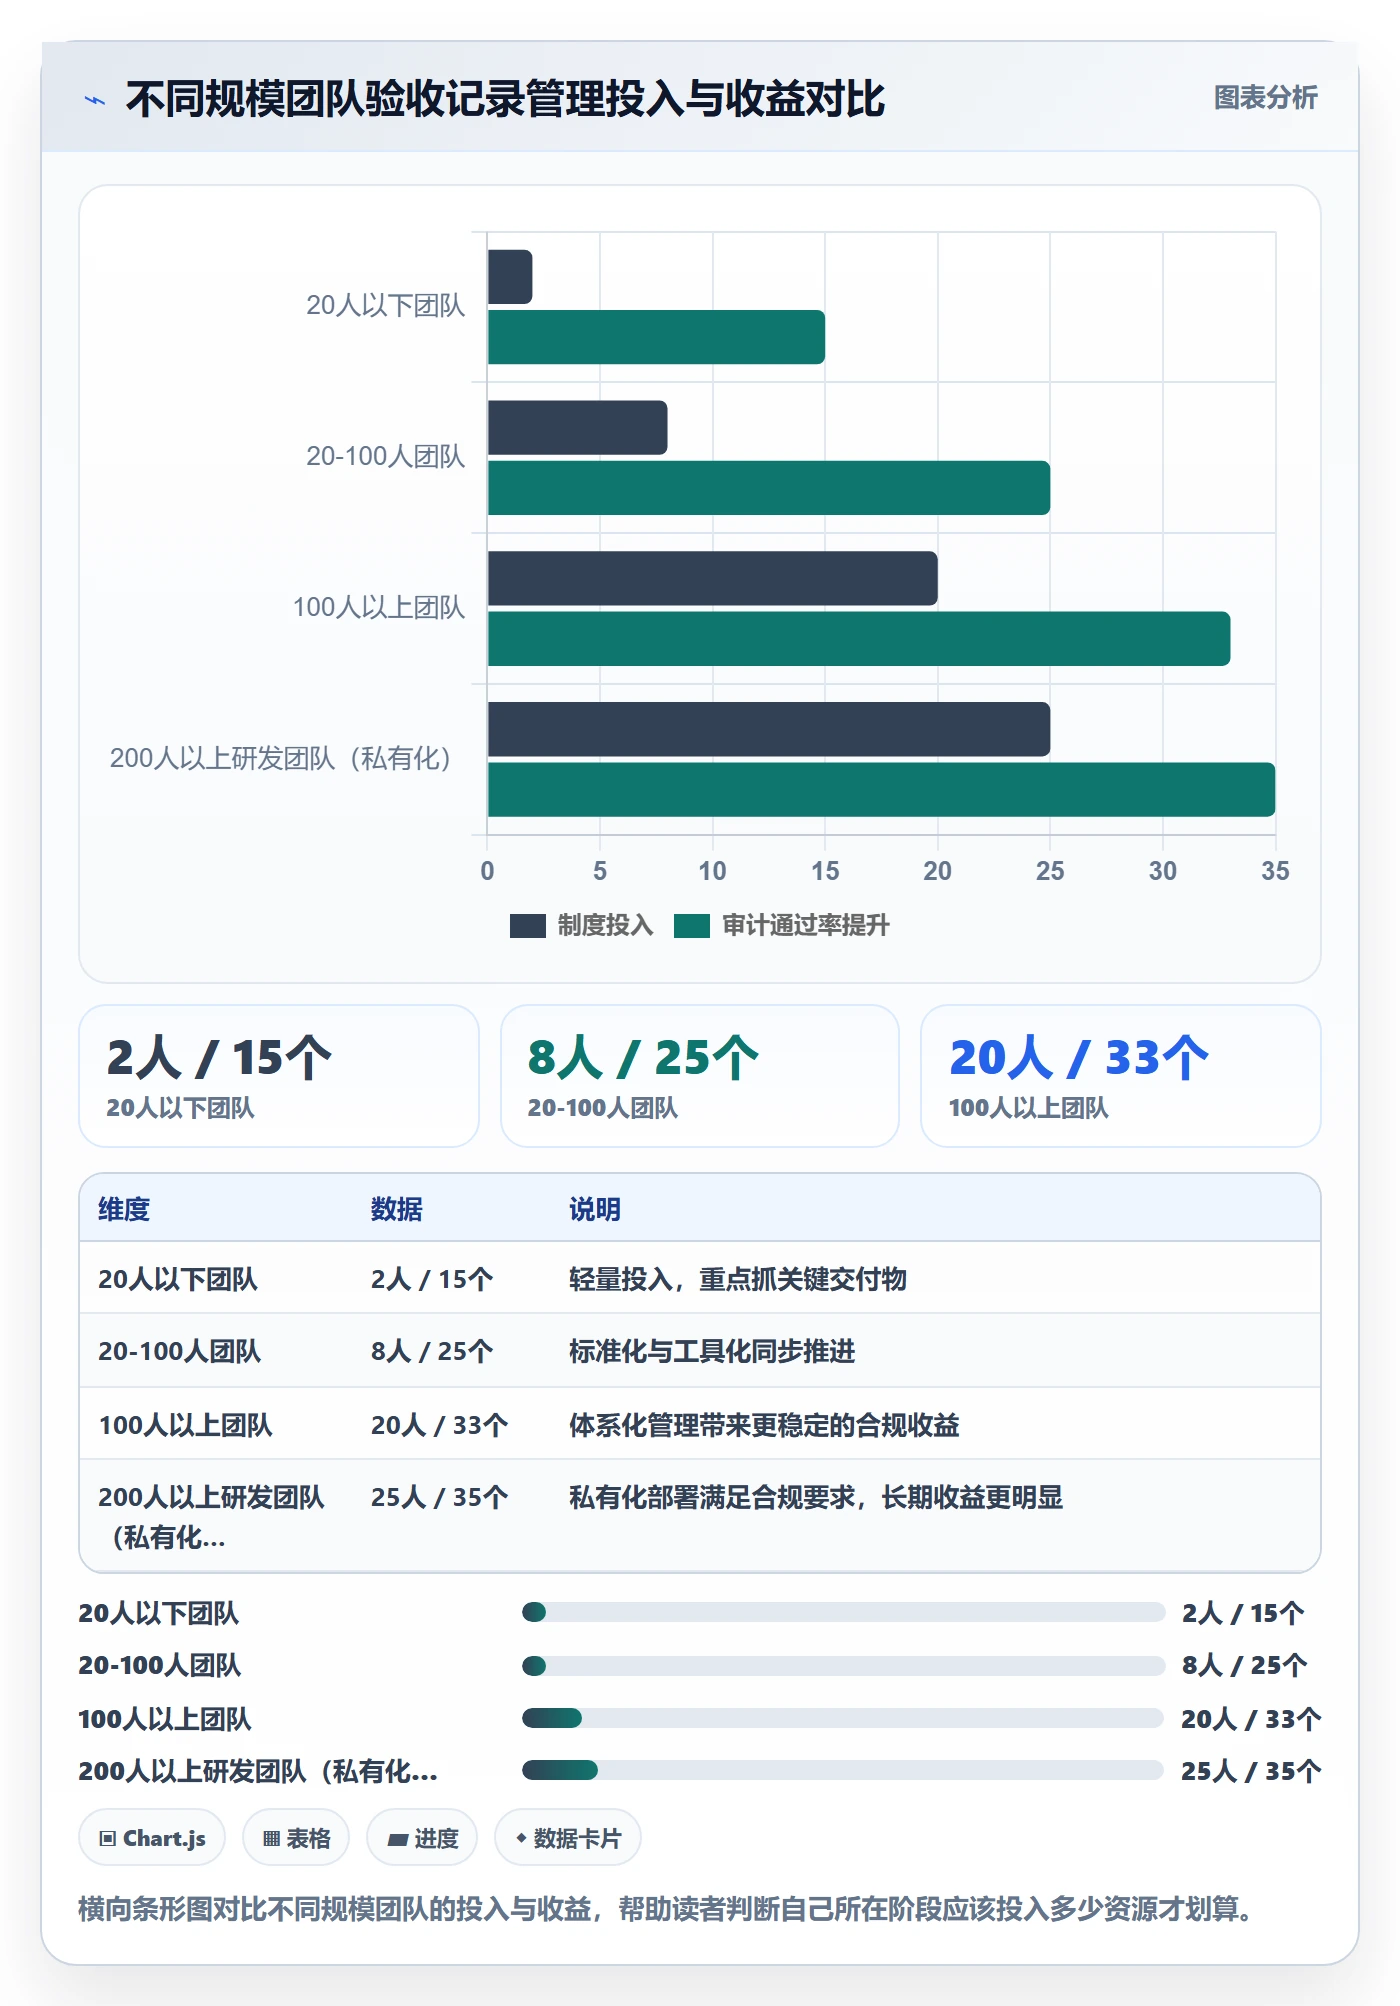Click the Chart.js tag chip
Image resolution: width=1400 pixels, height=2006 pixels.
pos(152,1837)
